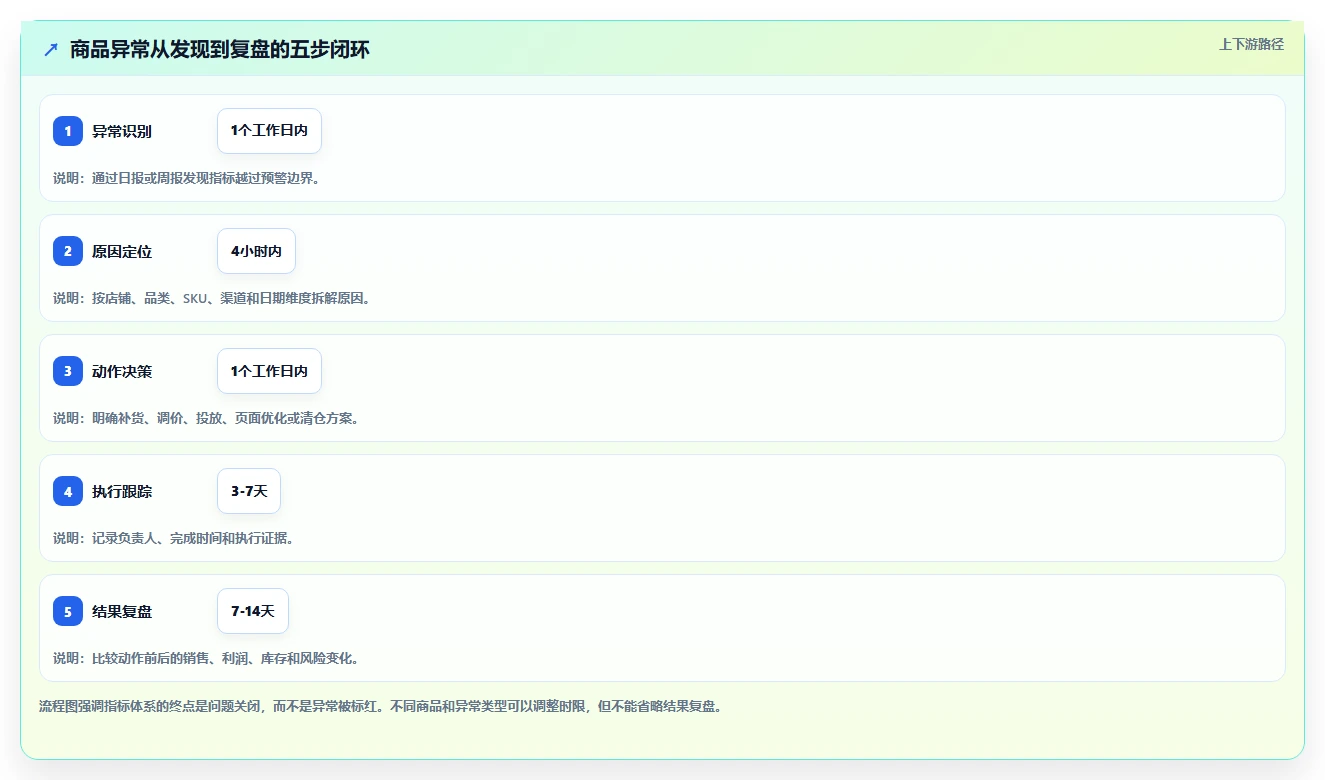The image size is (1325, 780).
Task: Select the 执行跟踪 step title
Action: (x=122, y=491)
